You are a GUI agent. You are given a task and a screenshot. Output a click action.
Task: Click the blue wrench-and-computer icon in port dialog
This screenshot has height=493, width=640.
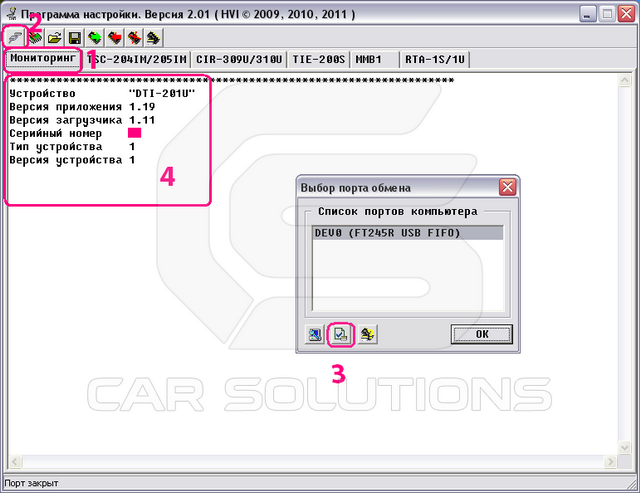point(315,335)
